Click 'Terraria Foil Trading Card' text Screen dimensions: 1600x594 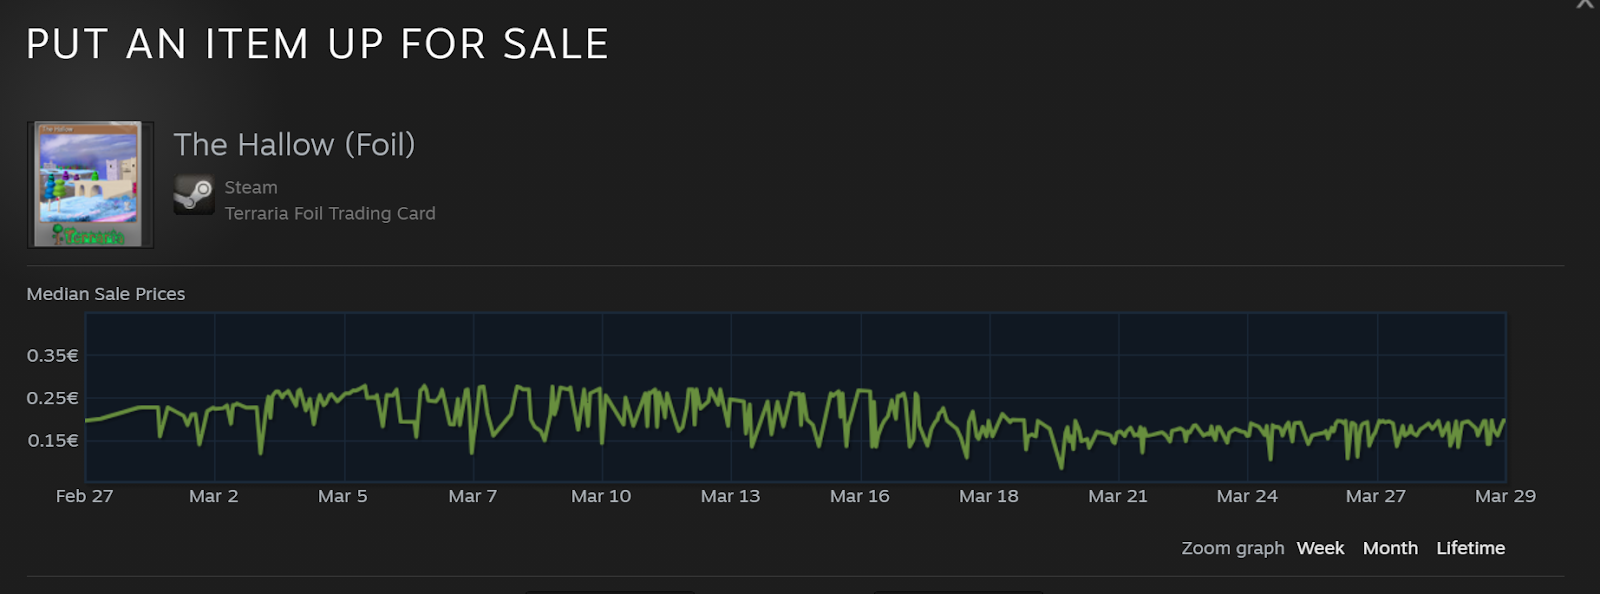tap(330, 213)
